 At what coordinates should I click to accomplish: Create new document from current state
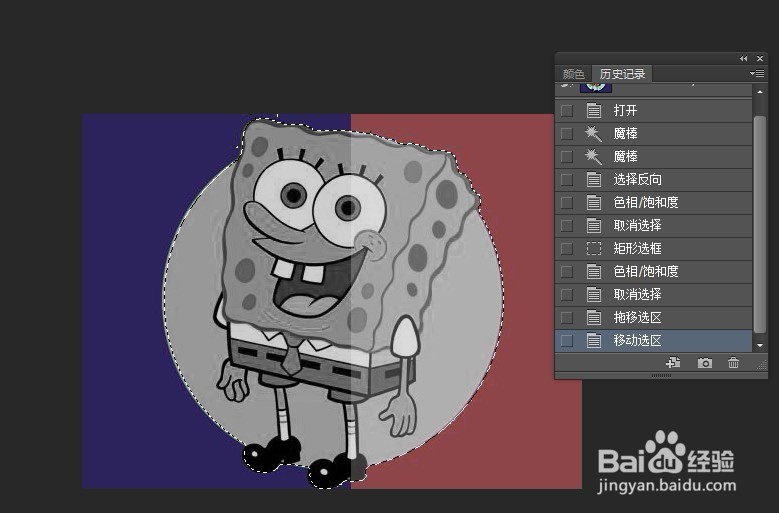[x=673, y=363]
